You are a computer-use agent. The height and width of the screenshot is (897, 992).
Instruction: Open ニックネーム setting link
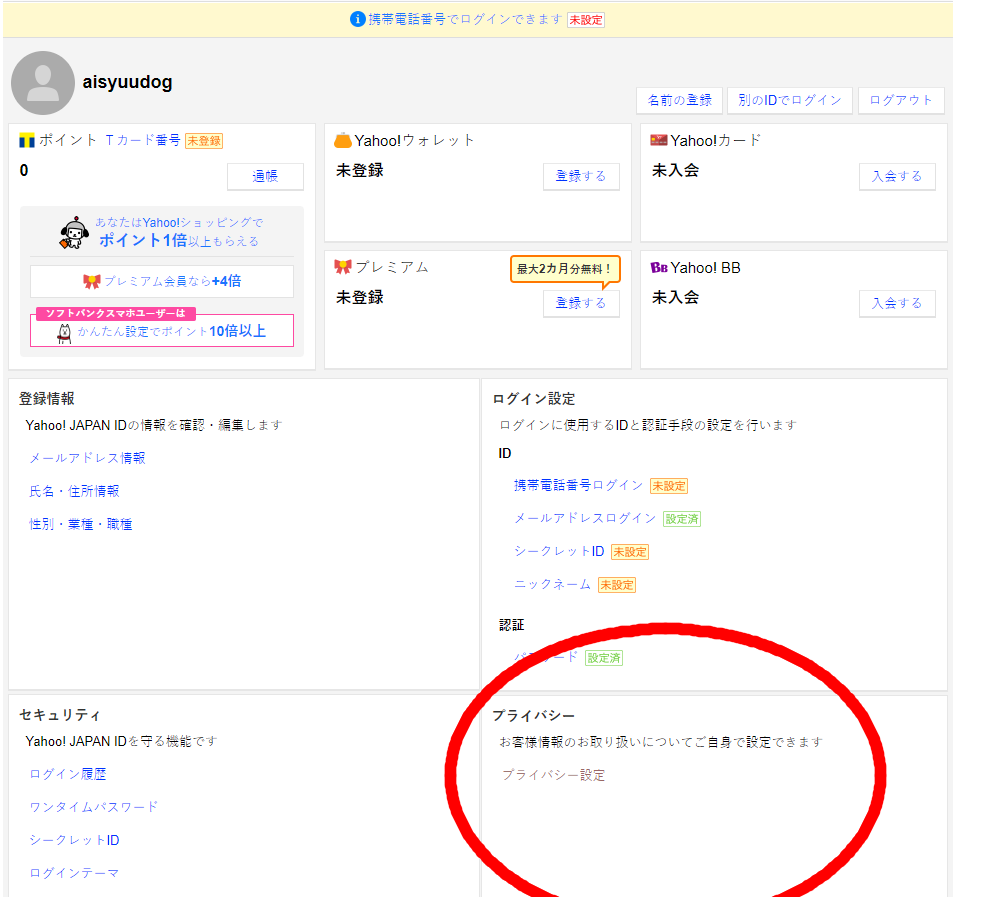pyautogui.click(x=552, y=584)
